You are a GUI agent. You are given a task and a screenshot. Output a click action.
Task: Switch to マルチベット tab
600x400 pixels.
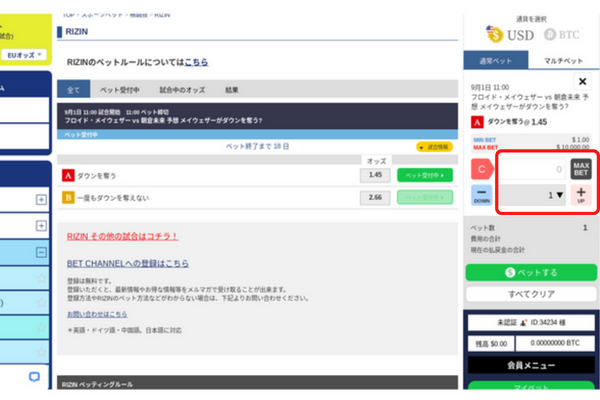(563, 60)
